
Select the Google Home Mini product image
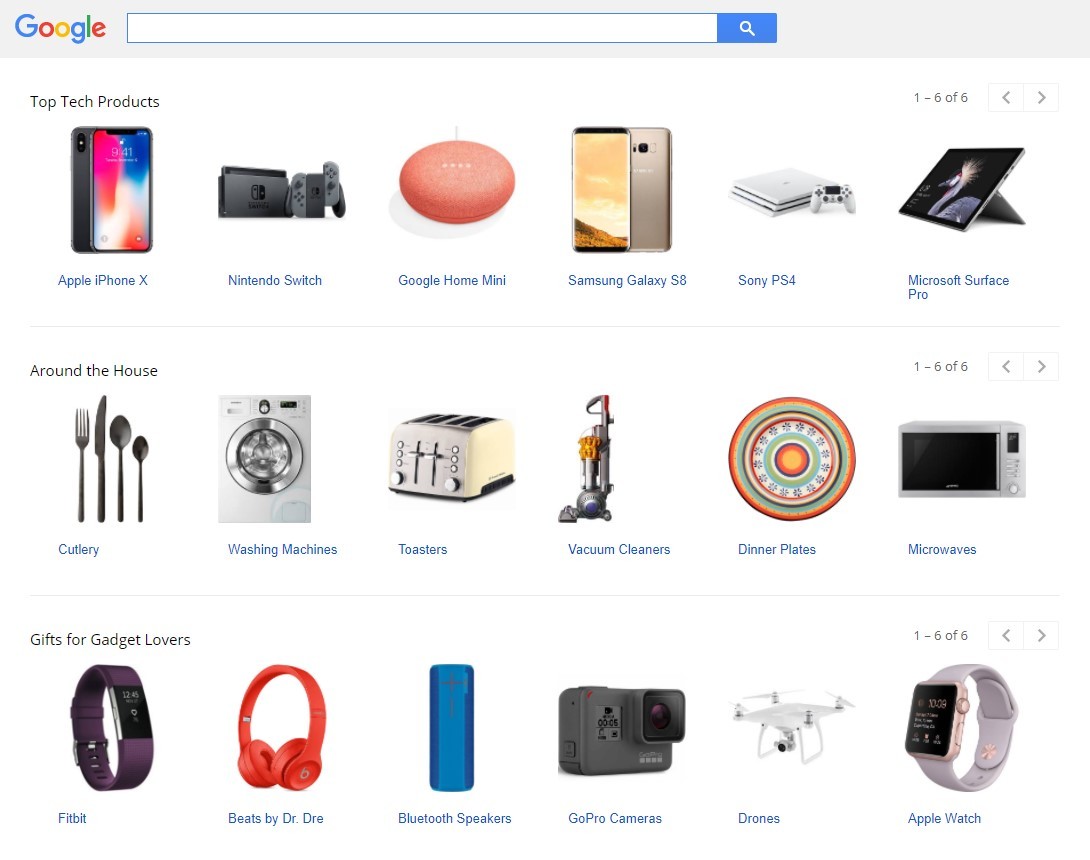(x=452, y=183)
